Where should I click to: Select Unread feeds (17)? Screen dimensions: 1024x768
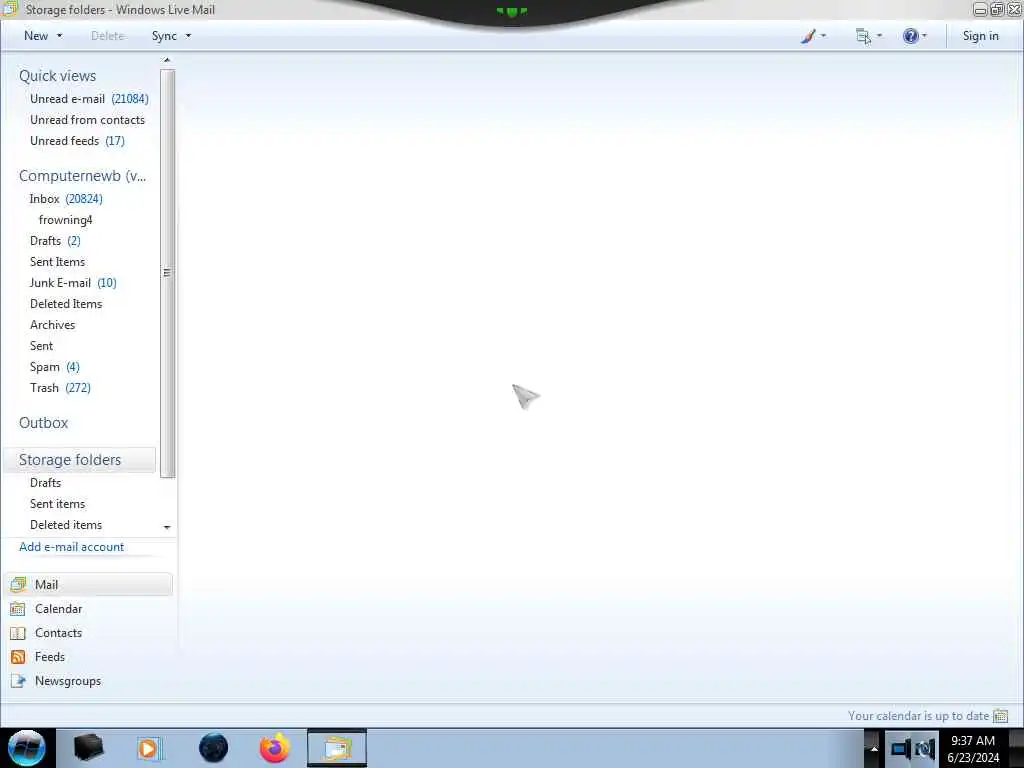(x=77, y=140)
